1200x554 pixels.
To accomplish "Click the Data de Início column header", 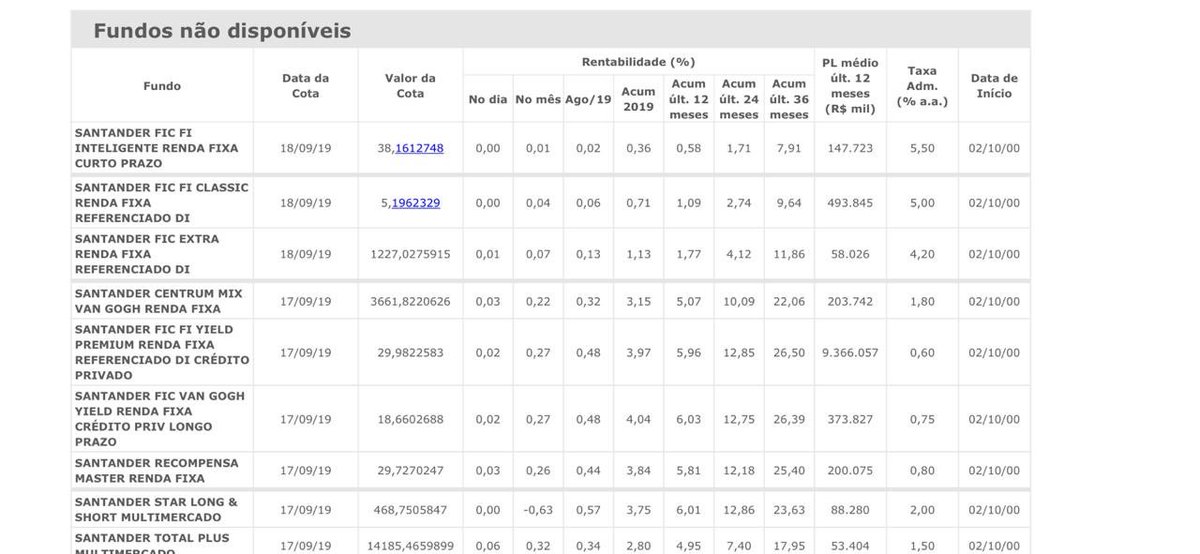I will [x=994, y=86].
